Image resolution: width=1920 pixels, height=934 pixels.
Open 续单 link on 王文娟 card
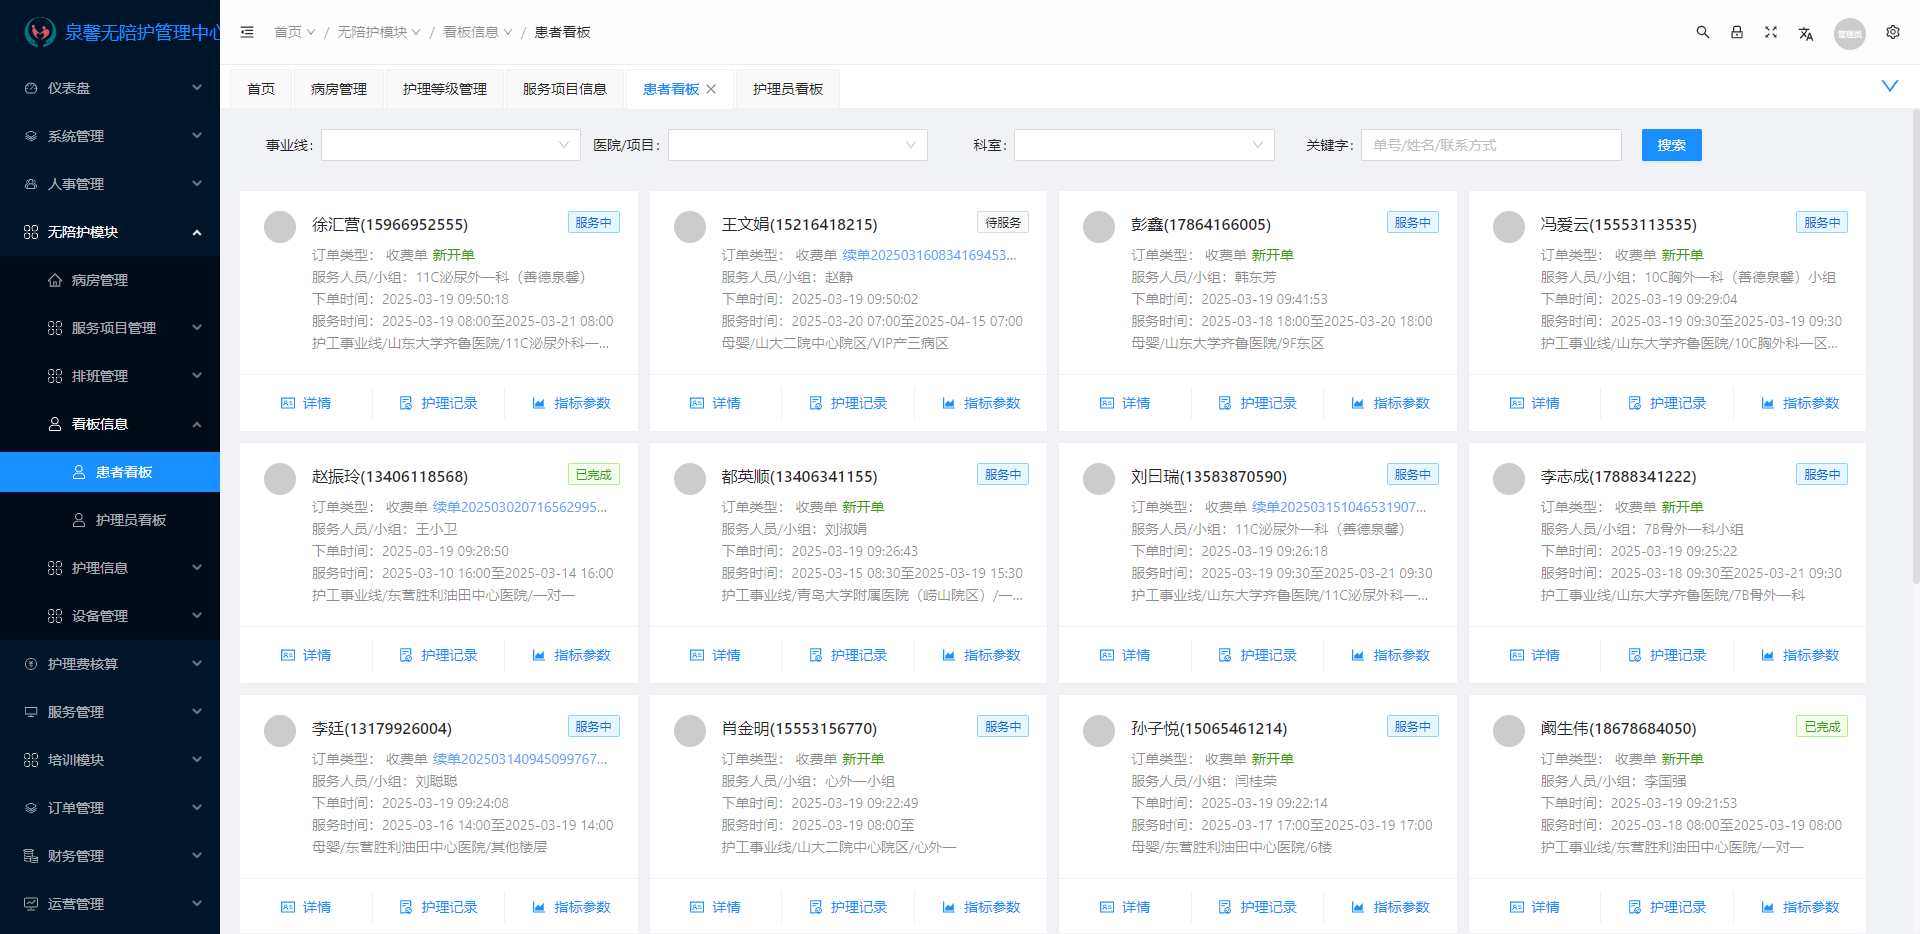pos(930,255)
